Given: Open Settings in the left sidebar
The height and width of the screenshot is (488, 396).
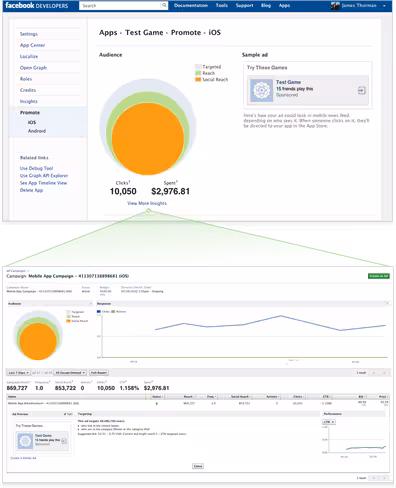Looking at the screenshot, I should 29,34.
